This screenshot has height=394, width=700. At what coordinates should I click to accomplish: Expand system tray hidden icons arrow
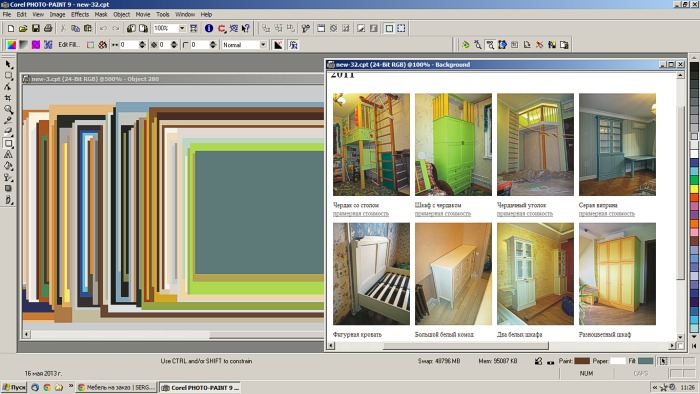click(x=655, y=387)
